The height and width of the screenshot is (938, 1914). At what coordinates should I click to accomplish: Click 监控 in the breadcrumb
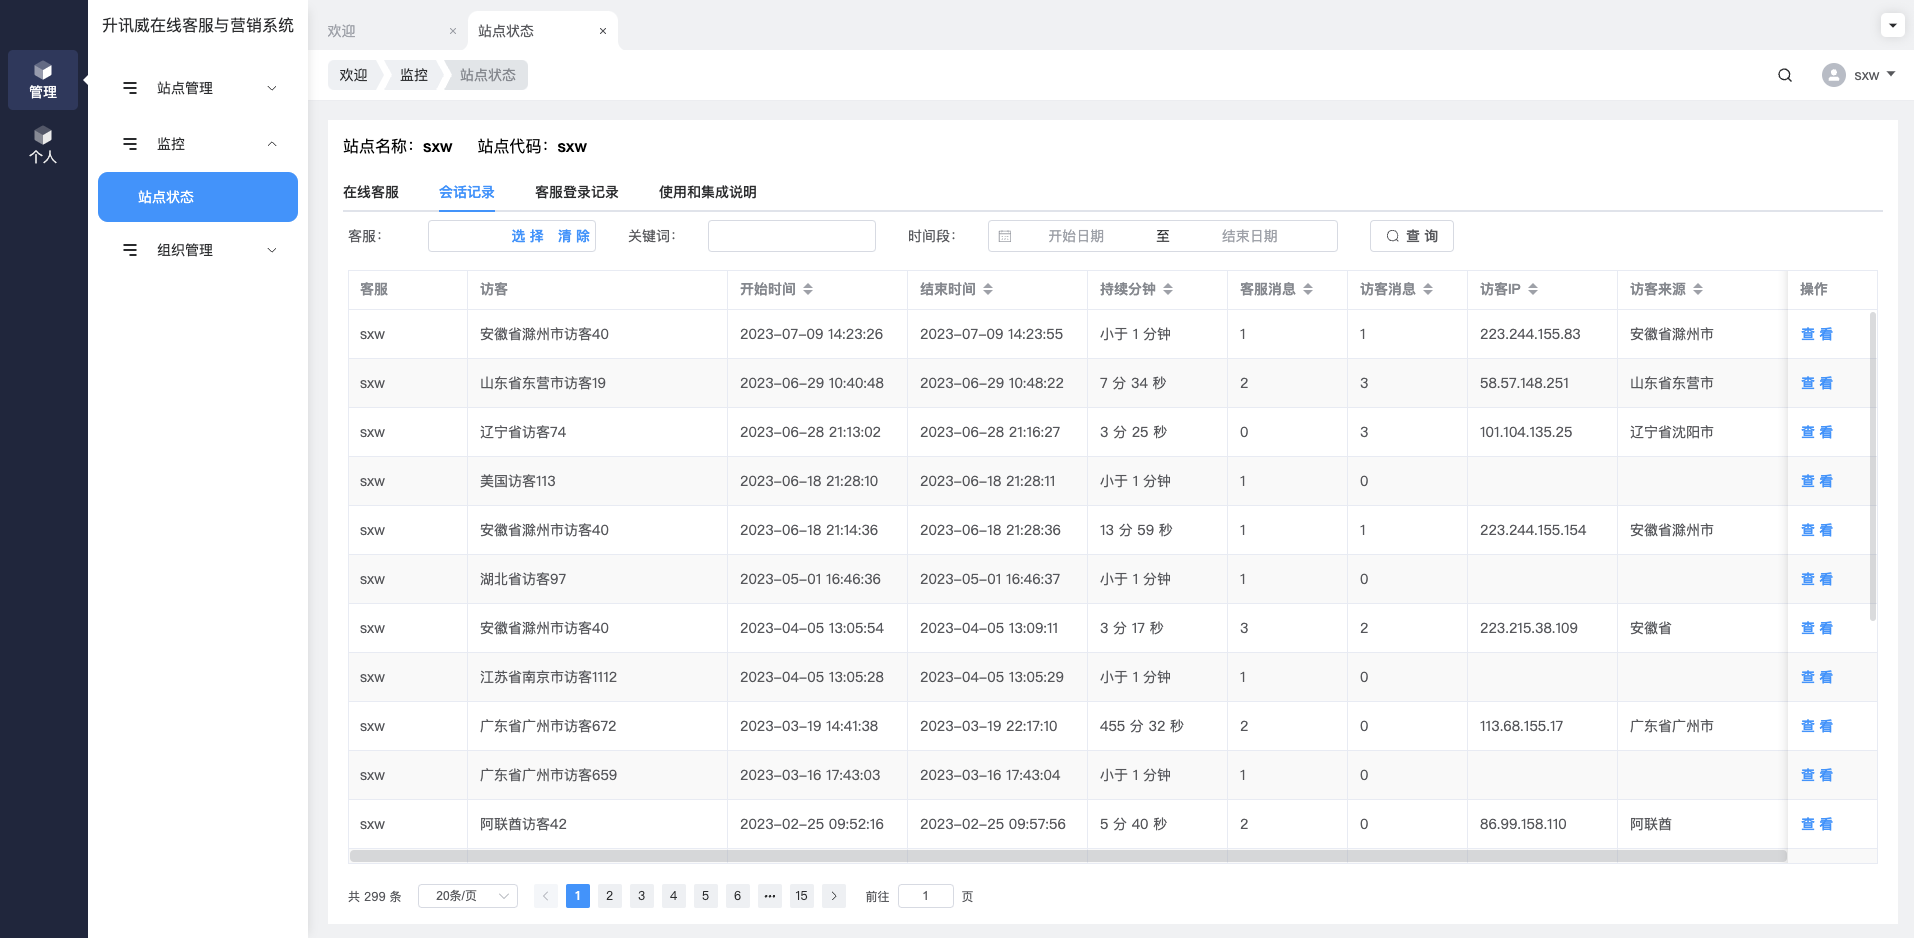414,75
